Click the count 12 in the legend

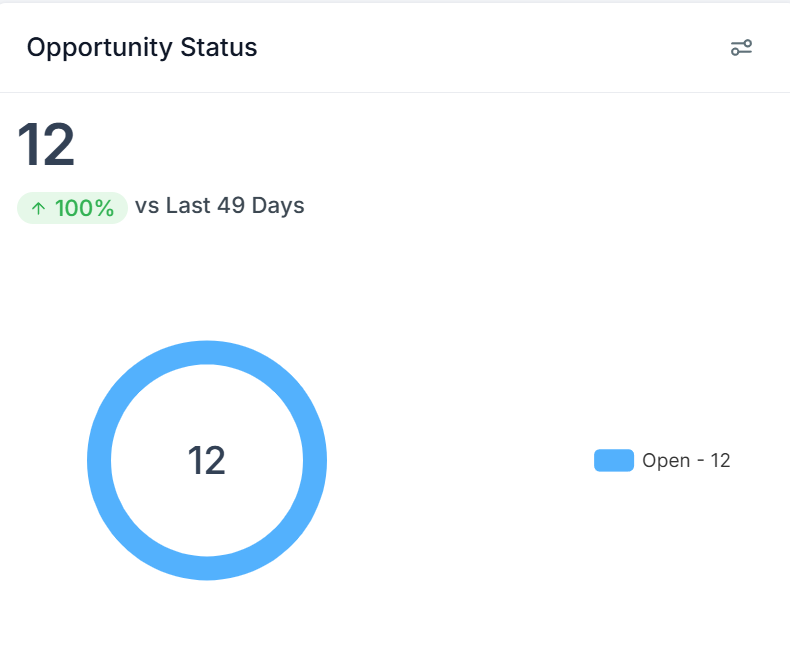pyautogui.click(x=720, y=460)
